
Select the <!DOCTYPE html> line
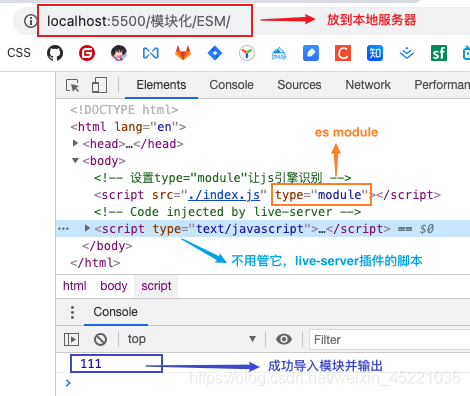point(124,110)
